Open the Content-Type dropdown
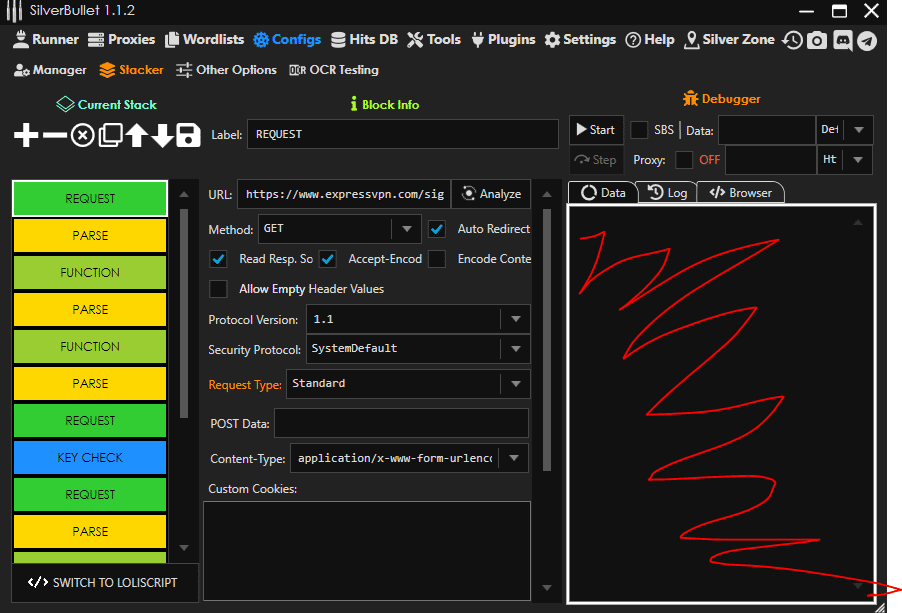902x613 pixels. tap(410, 458)
